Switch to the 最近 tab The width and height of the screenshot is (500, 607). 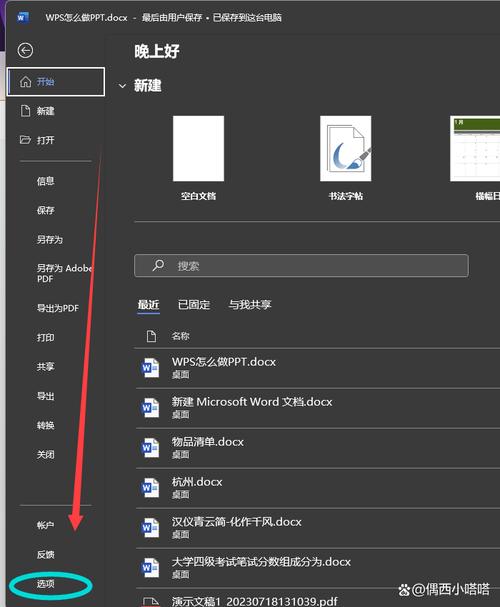149,305
